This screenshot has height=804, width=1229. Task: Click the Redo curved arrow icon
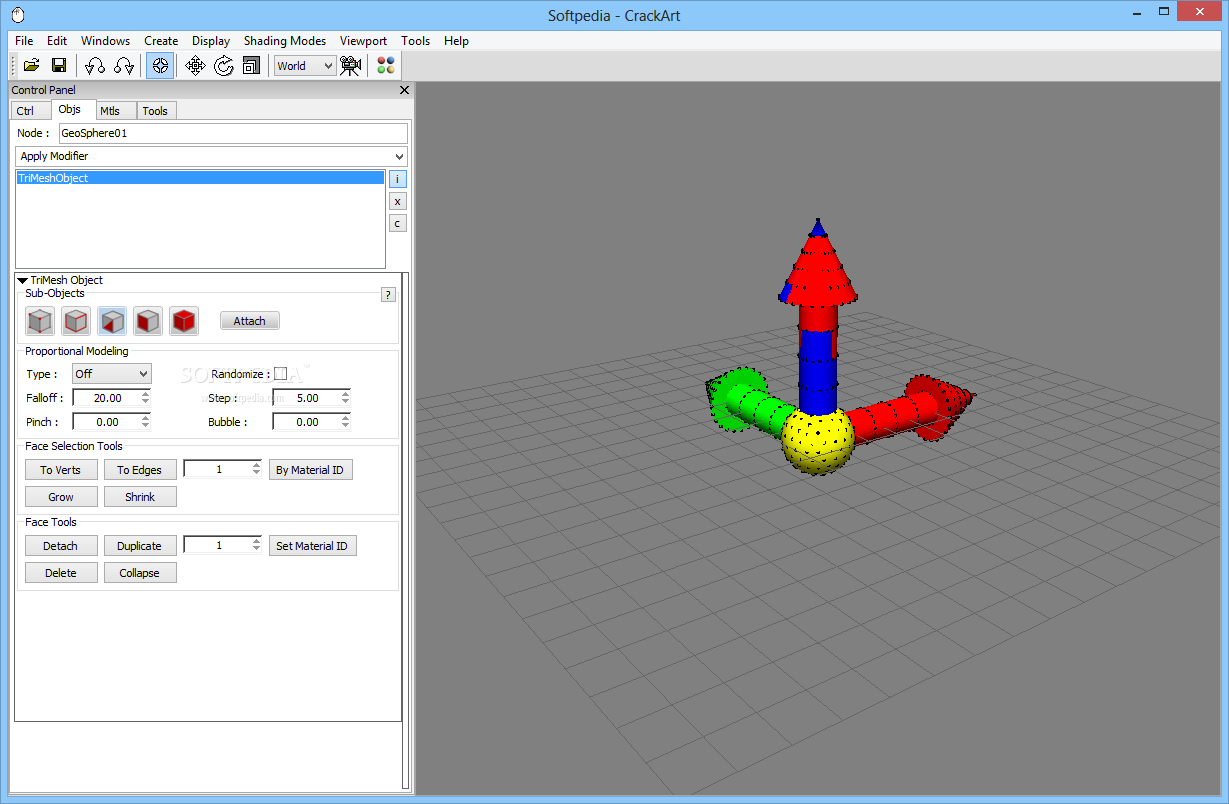pos(124,66)
